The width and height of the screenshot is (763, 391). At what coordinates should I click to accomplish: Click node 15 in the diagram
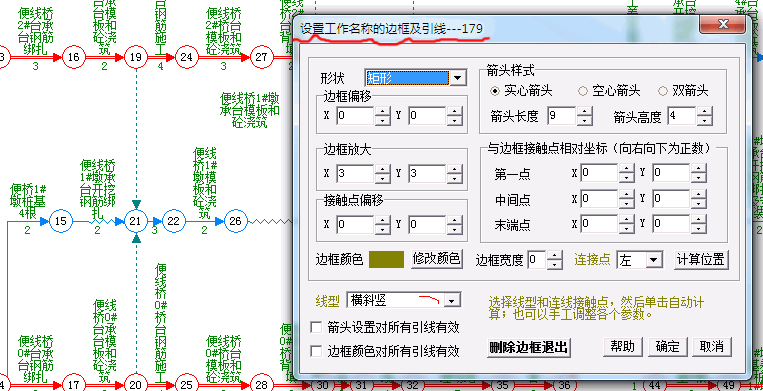(x=60, y=221)
